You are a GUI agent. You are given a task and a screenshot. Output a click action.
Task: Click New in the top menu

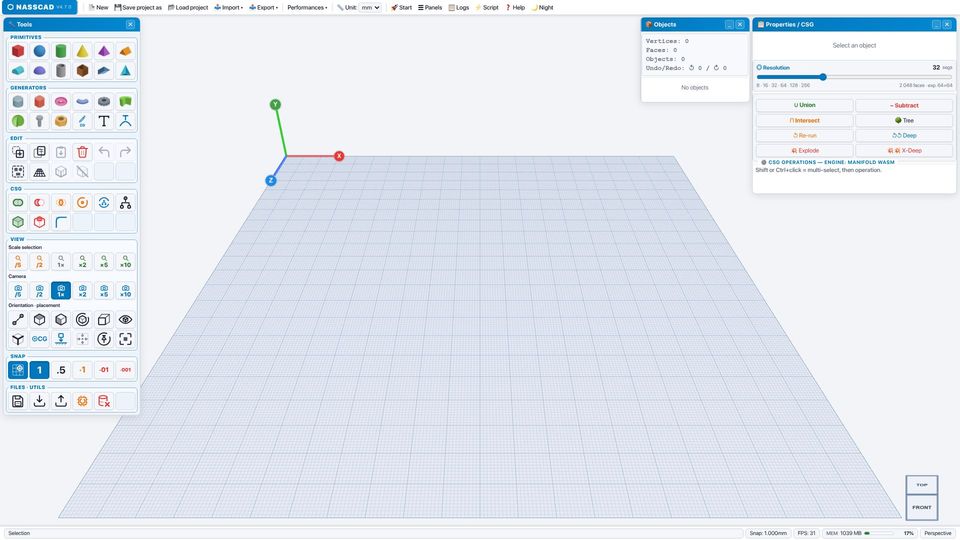coord(99,7)
